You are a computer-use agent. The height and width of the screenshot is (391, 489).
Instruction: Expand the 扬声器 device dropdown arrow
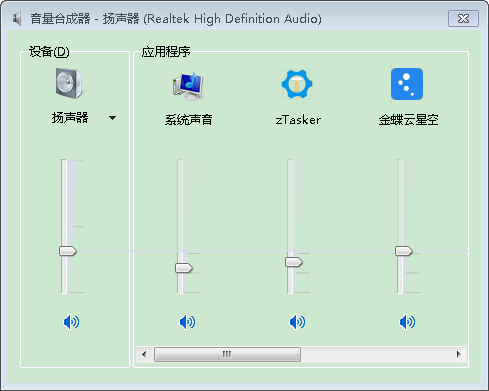pyautogui.click(x=113, y=118)
